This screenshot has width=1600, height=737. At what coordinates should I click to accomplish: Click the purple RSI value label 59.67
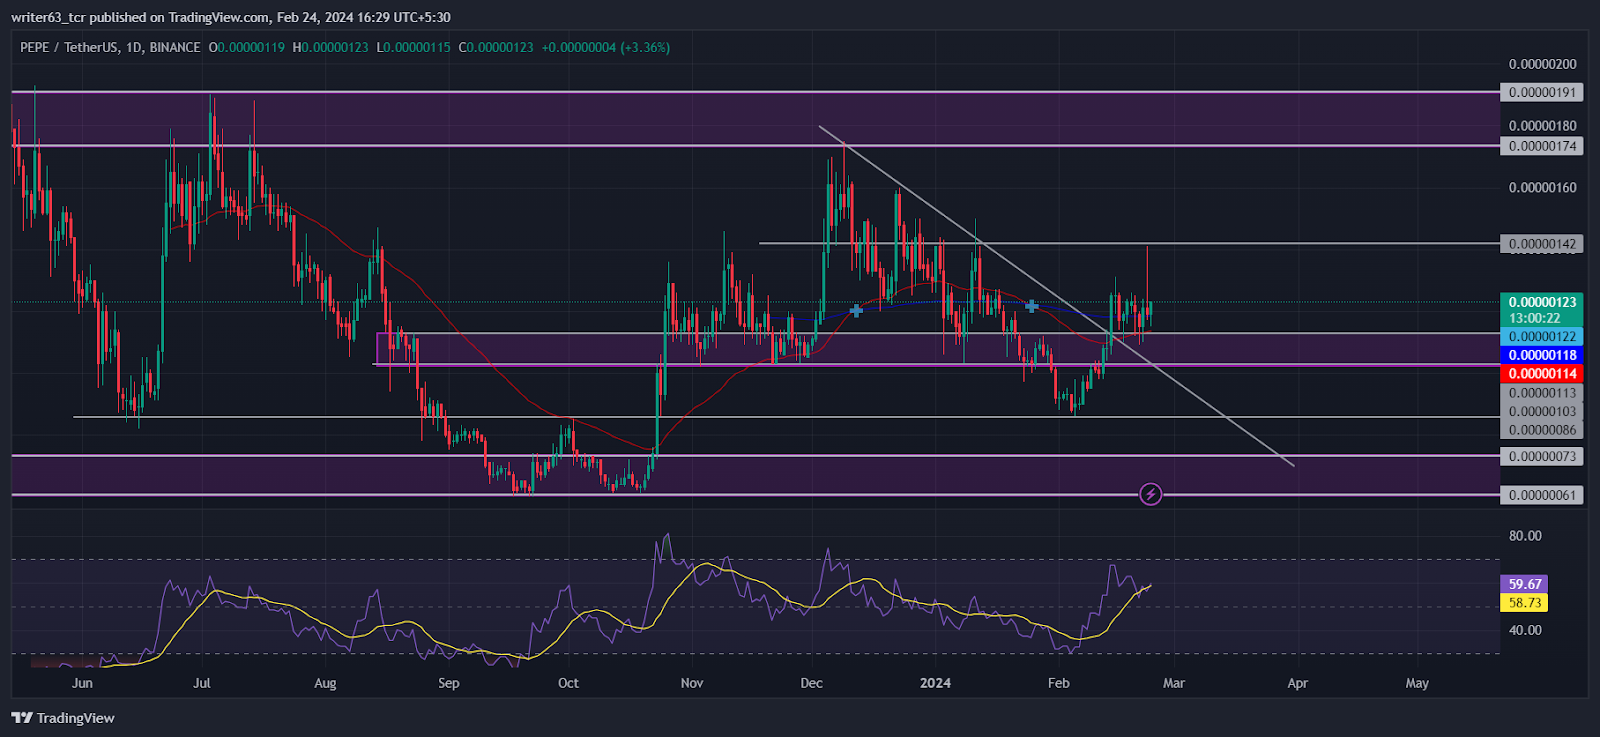(x=1524, y=584)
